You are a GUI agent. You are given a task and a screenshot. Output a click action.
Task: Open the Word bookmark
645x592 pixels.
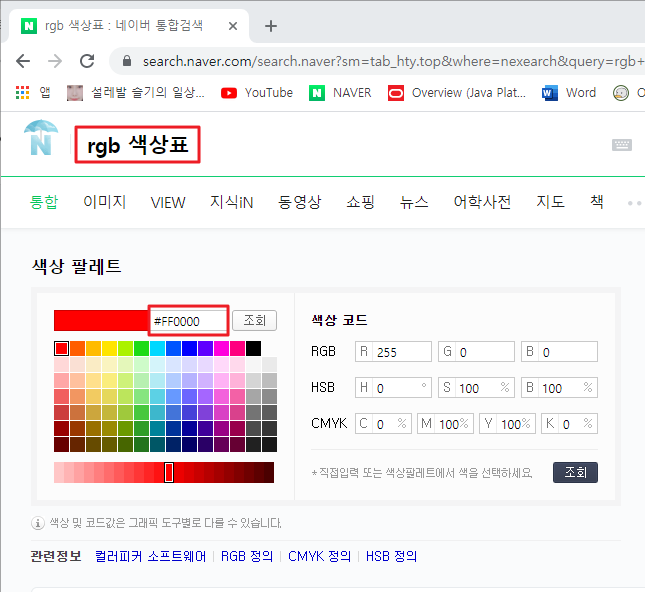569,93
